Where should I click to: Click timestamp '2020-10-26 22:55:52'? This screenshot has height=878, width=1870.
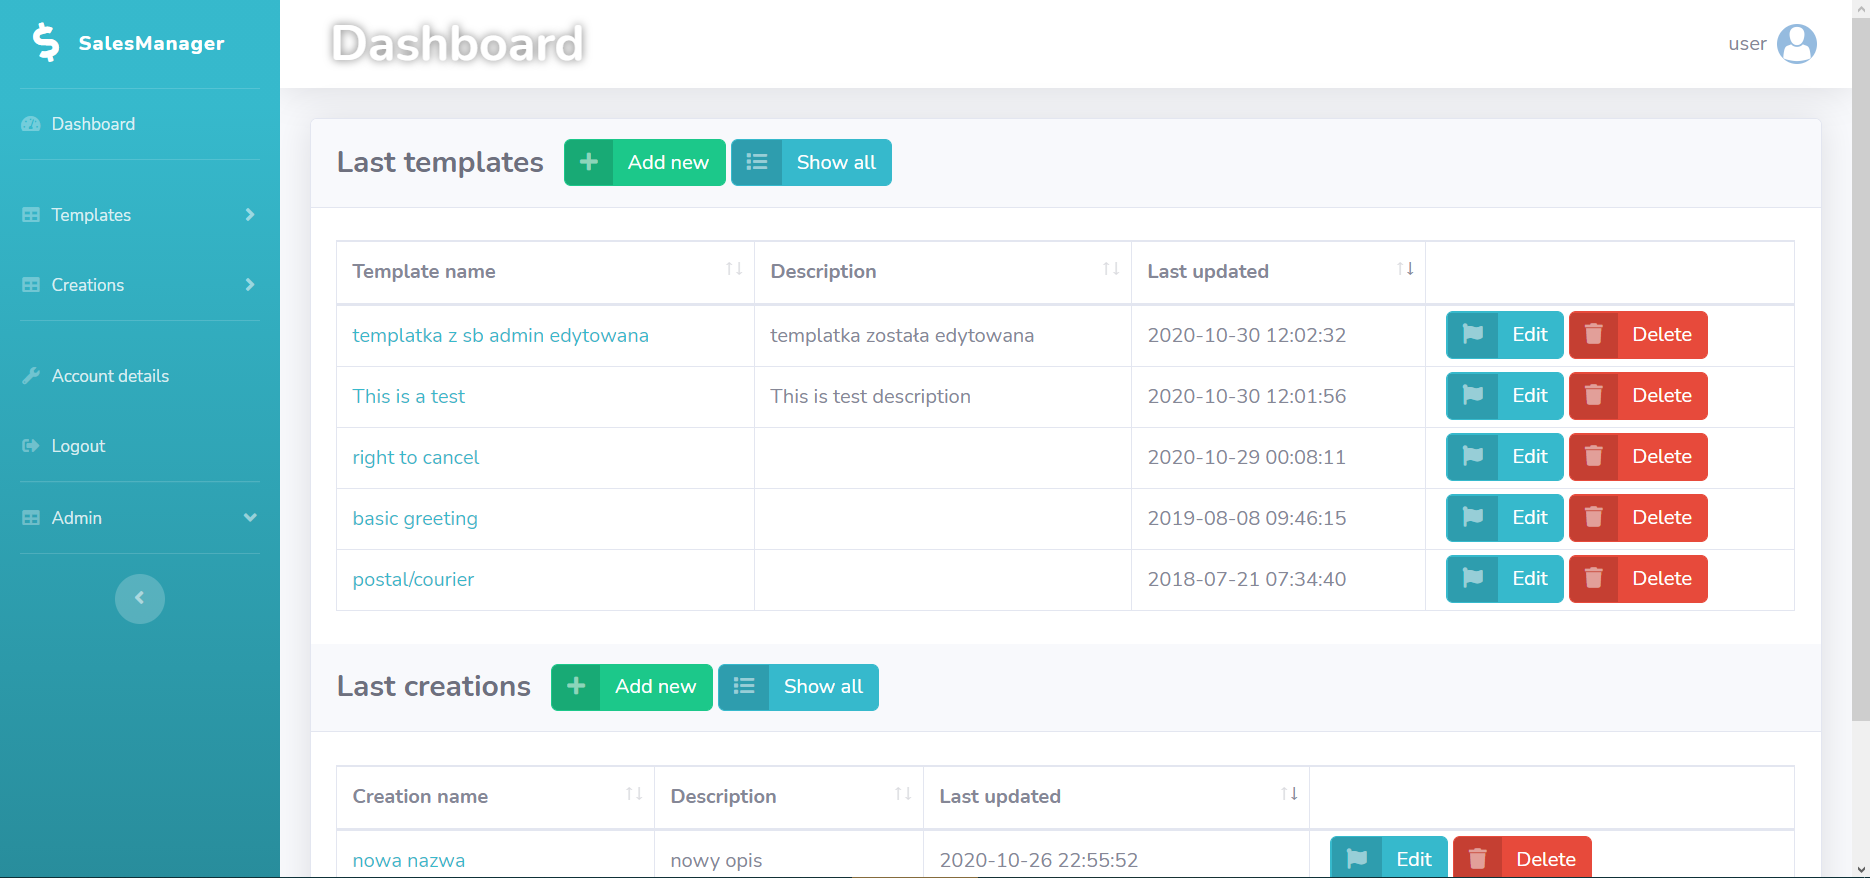[x=1039, y=860]
